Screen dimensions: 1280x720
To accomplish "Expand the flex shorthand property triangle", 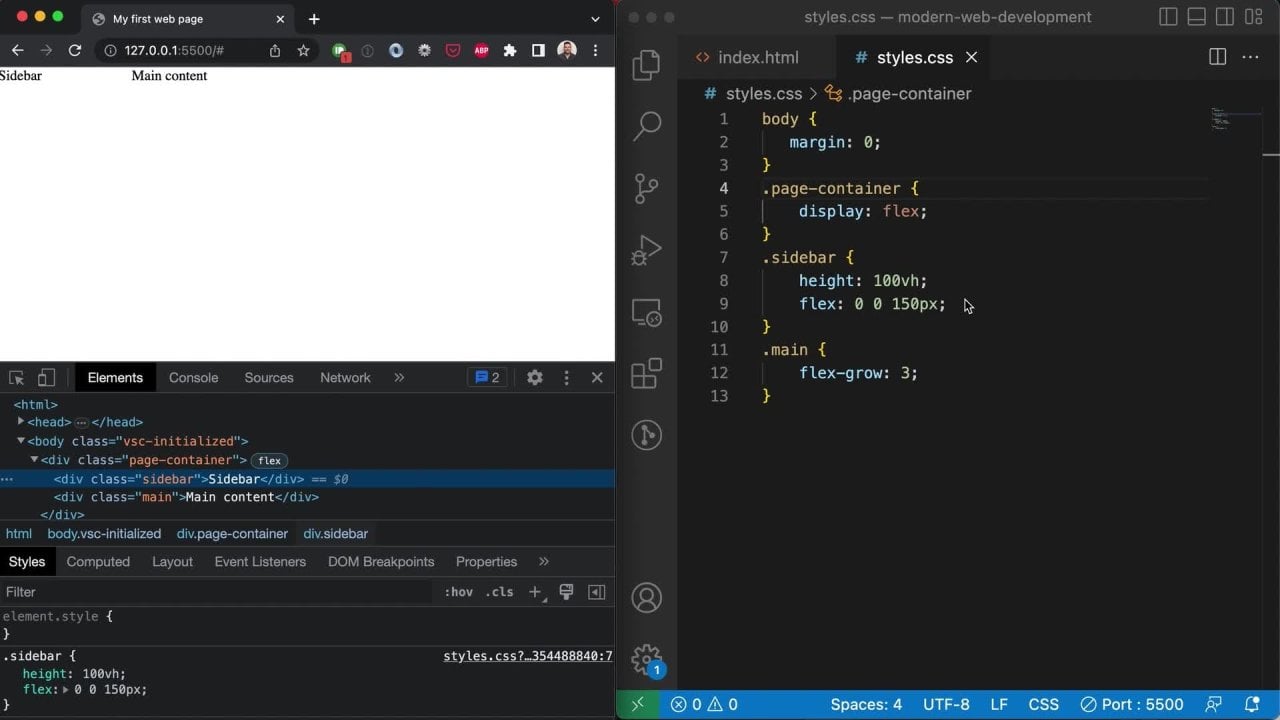I will click(66, 690).
